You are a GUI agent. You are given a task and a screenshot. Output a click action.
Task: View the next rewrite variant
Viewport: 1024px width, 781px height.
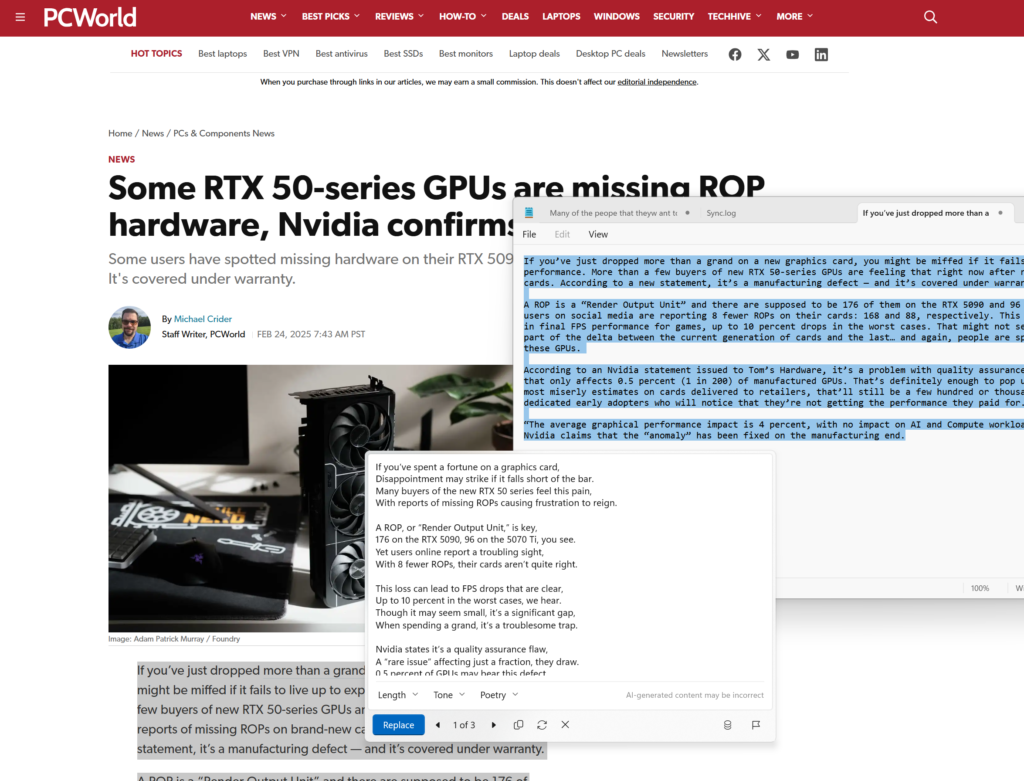(493, 724)
